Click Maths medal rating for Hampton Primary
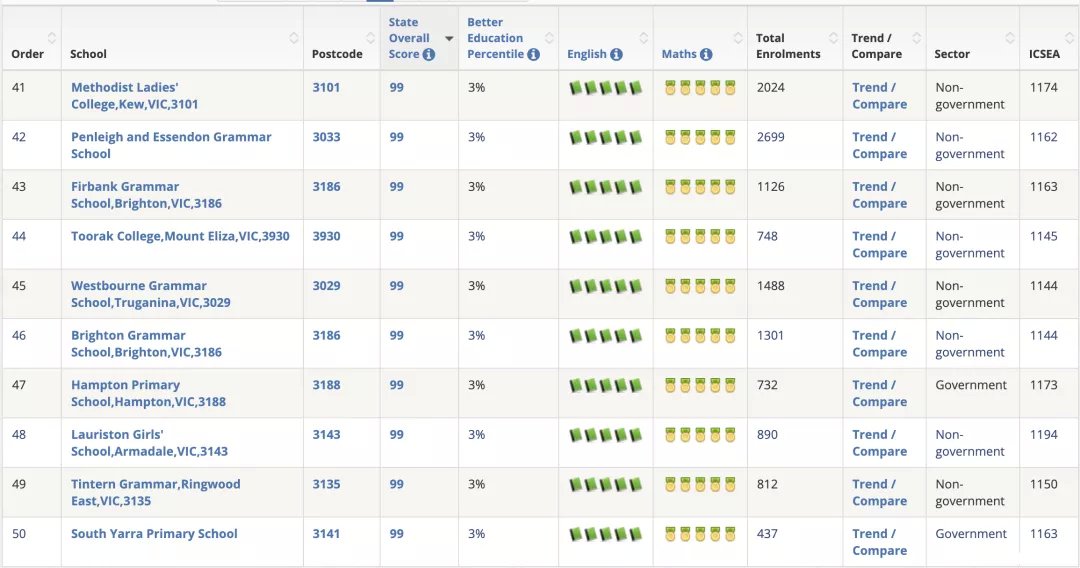The width and height of the screenshot is (1080, 568). pyautogui.click(x=700, y=386)
